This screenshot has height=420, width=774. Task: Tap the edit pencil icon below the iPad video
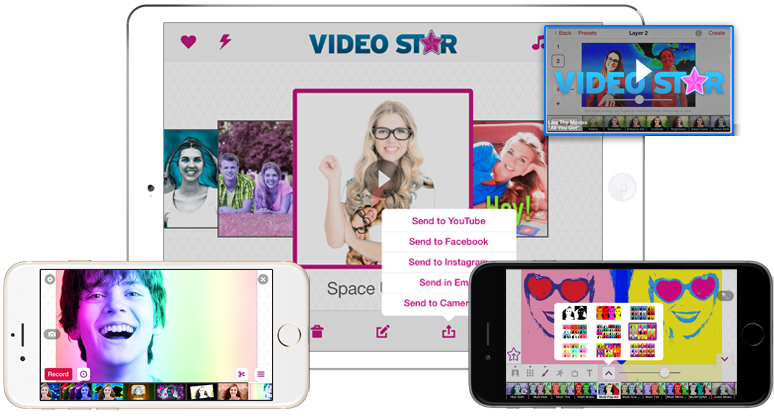[x=383, y=332]
